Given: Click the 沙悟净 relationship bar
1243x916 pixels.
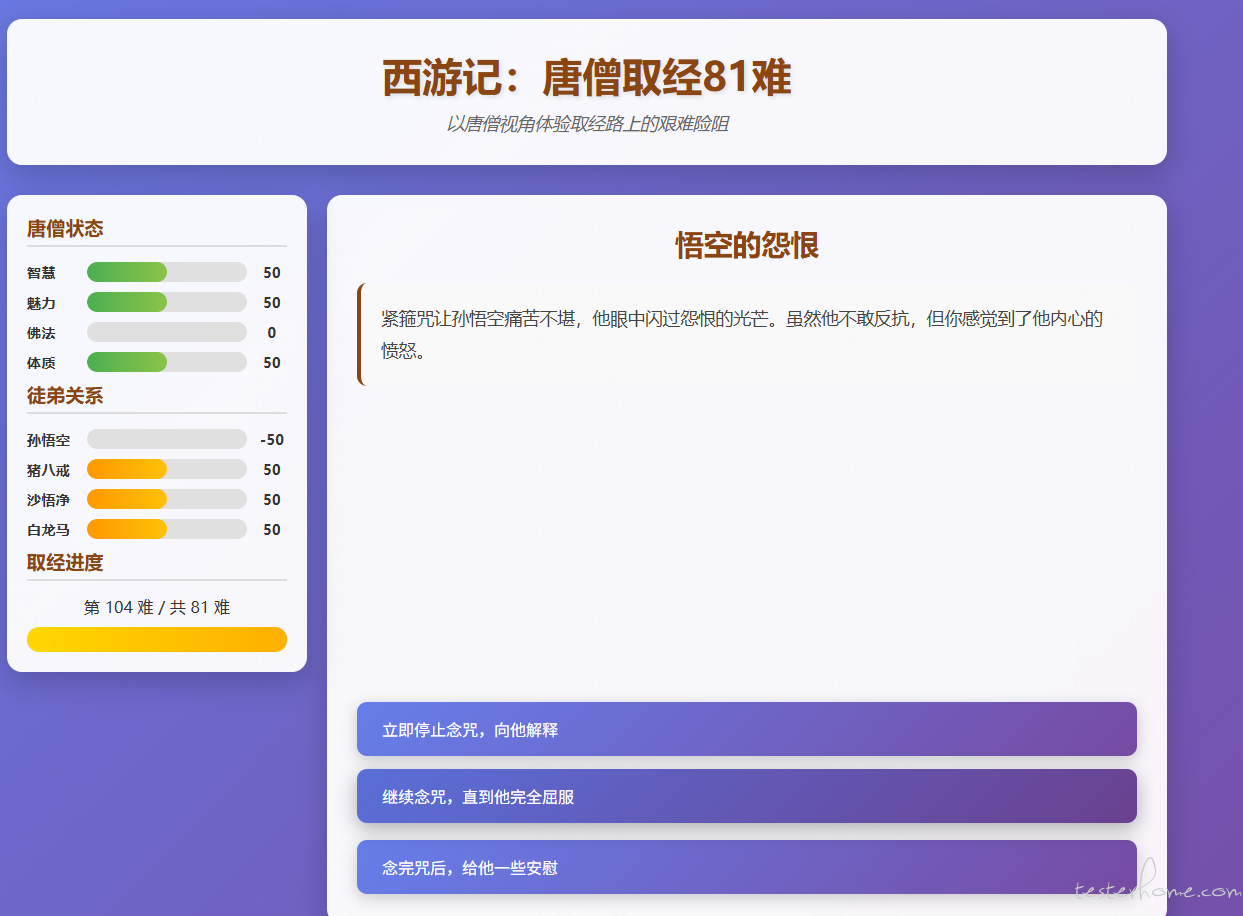Looking at the screenshot, I should (167, 499).
